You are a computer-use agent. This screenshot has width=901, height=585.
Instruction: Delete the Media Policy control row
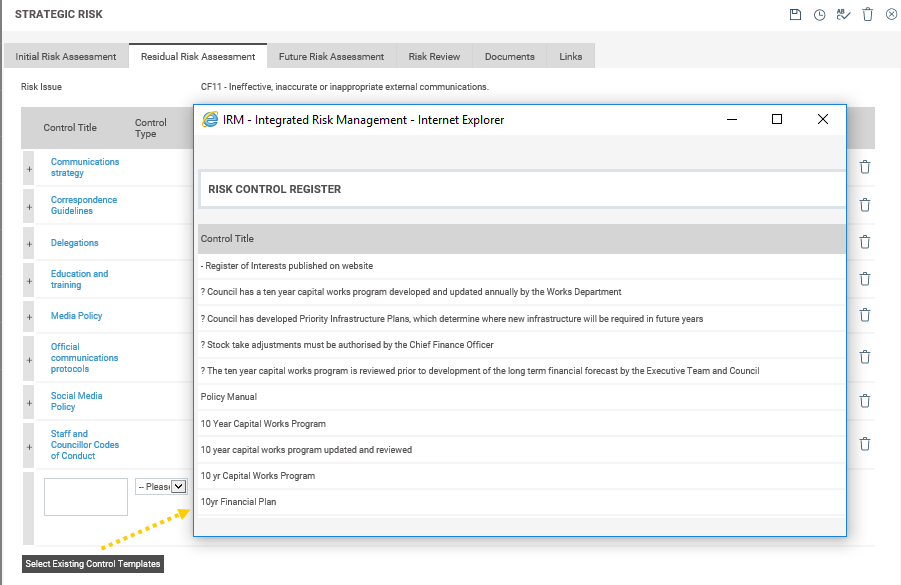(865, 316)
